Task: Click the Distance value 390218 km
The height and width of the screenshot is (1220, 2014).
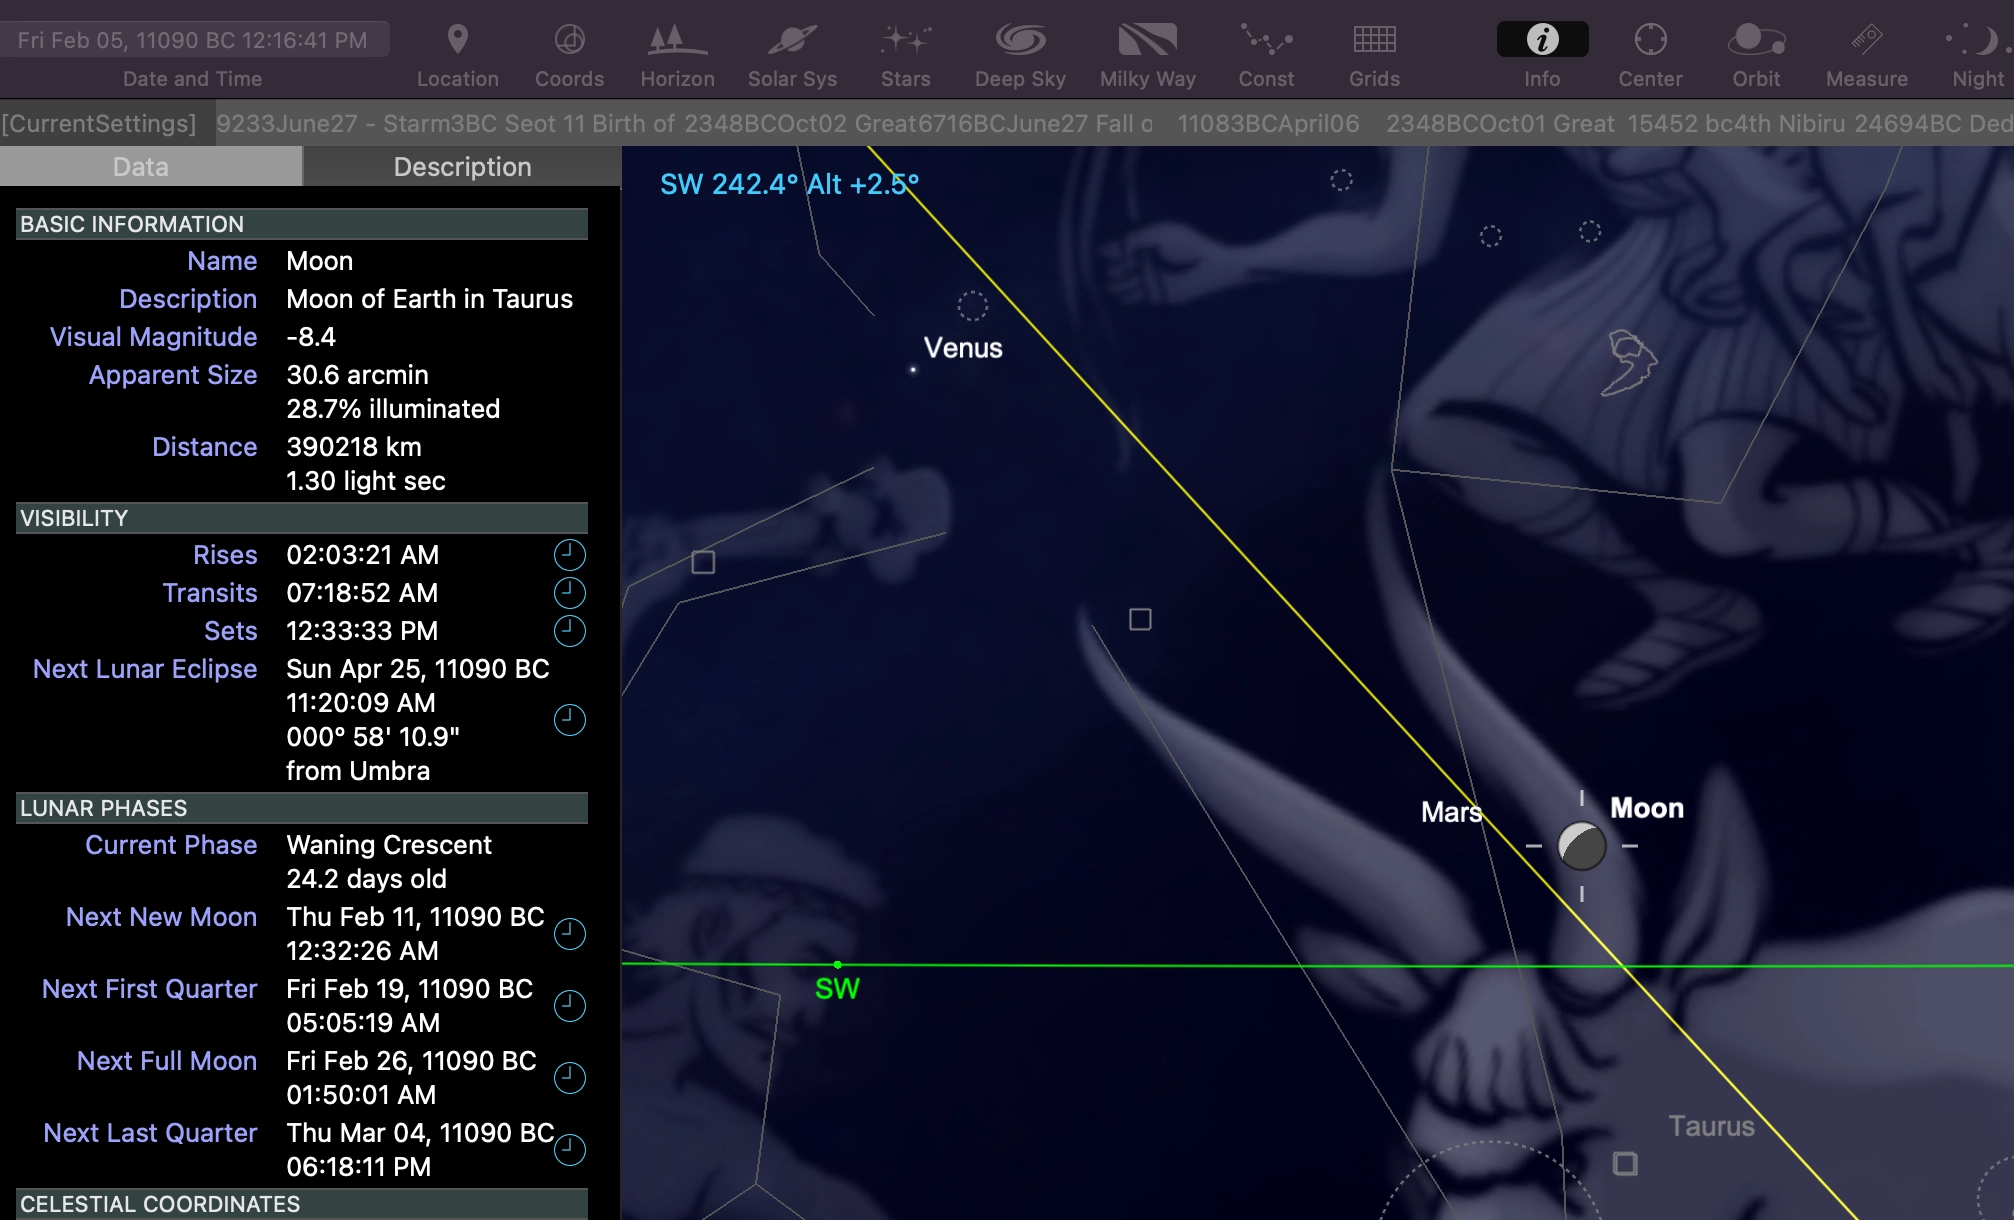Action: tap(354, 447)
